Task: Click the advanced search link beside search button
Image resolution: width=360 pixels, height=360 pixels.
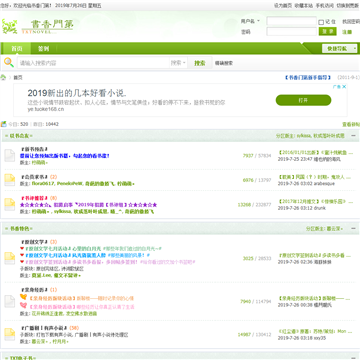Action: (224, 63)
